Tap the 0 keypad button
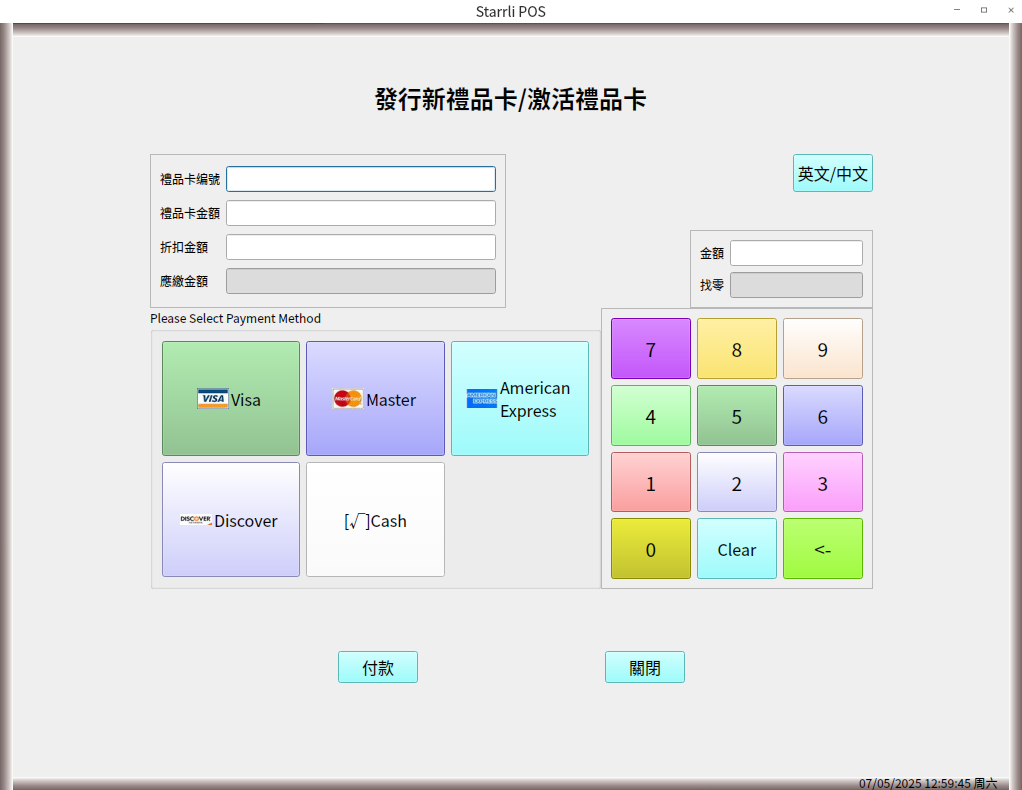This screenshot has width=1022, height=790. pyautogui.click(x=650, y=549)
